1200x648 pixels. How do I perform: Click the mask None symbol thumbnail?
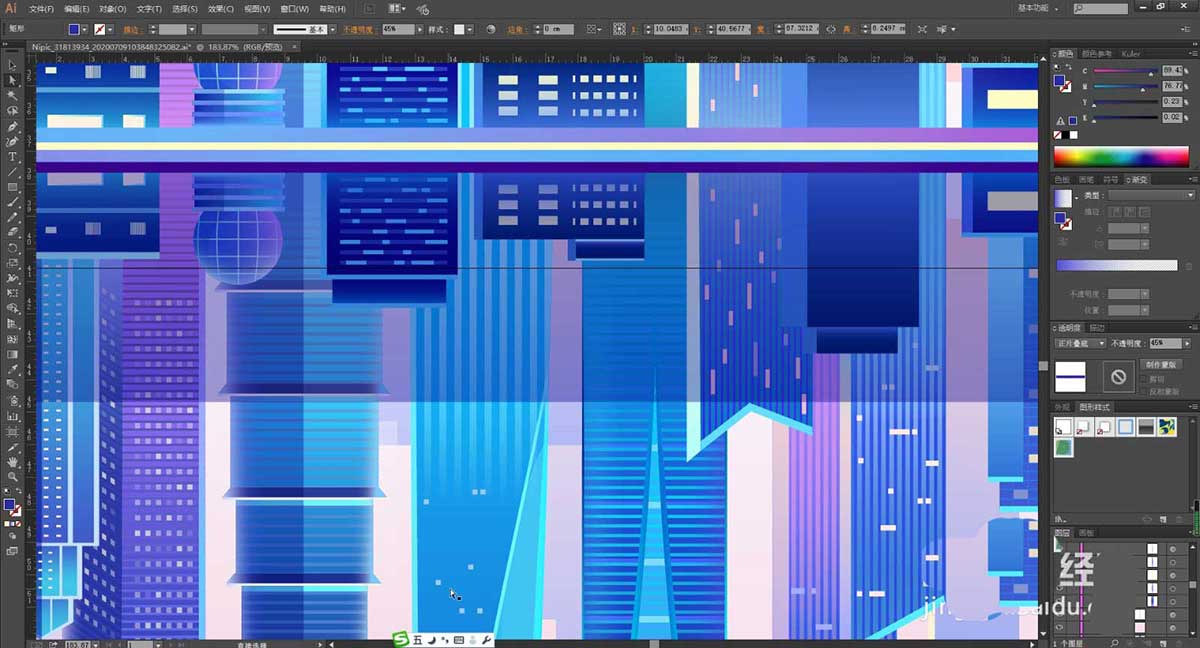1118,377
